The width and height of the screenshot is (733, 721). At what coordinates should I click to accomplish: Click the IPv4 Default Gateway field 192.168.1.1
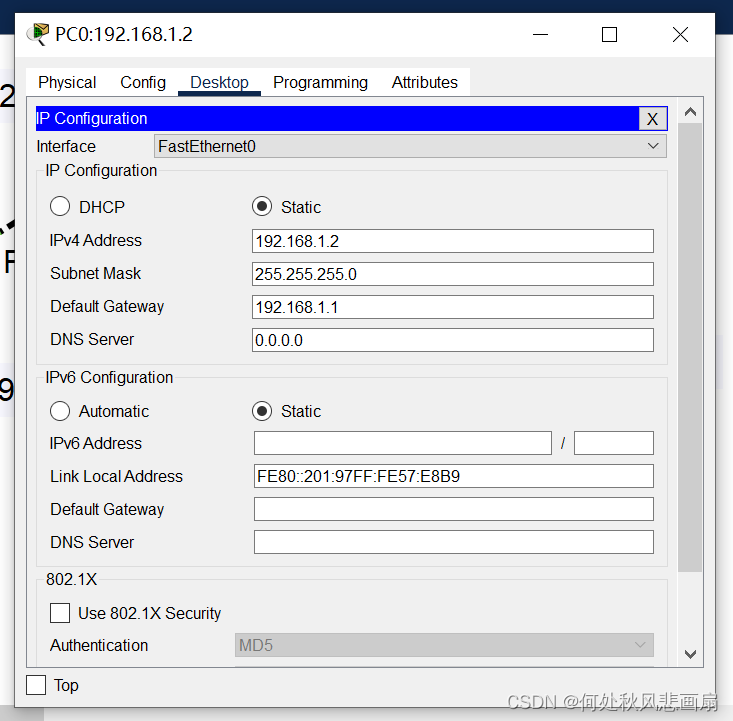click(453, 307)
